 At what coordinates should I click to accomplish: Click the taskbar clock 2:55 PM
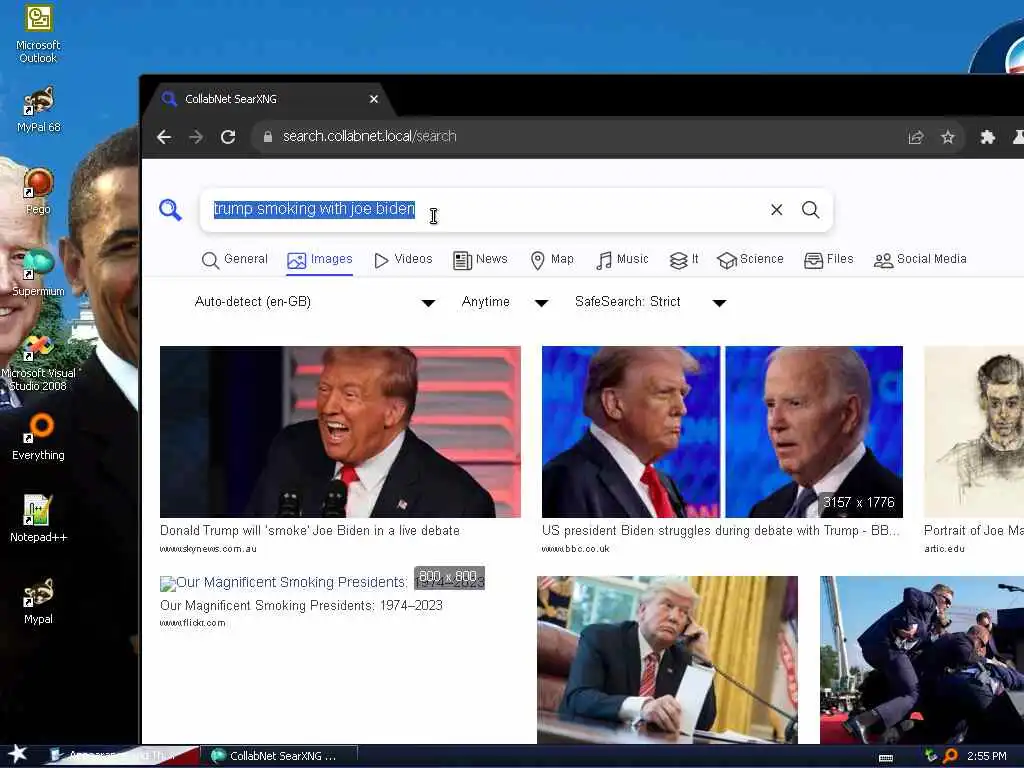click(987, 756)
